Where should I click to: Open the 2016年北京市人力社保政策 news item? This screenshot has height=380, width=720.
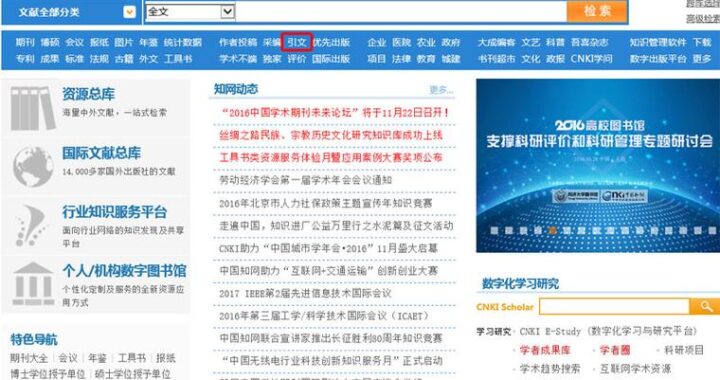tap(326, 203)
